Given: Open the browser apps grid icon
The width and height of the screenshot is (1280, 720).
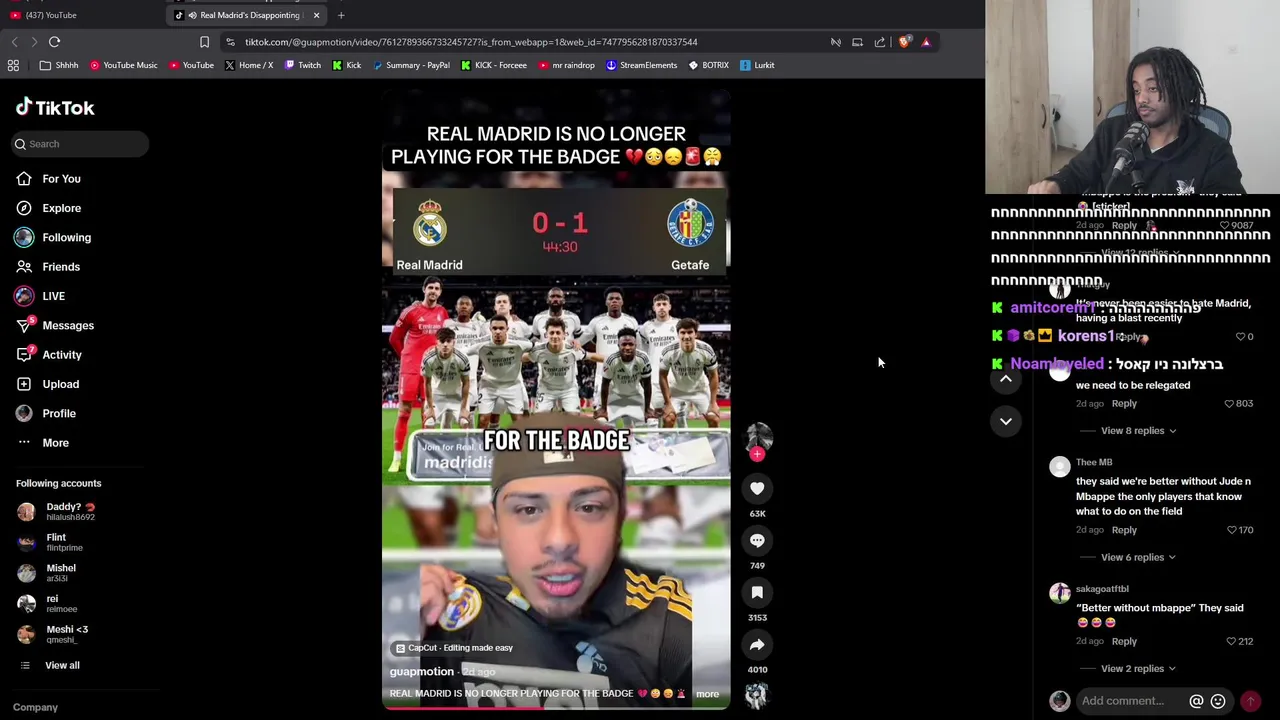Looking at the screenshot, I should pyautogui.click(x=13, y=65).
